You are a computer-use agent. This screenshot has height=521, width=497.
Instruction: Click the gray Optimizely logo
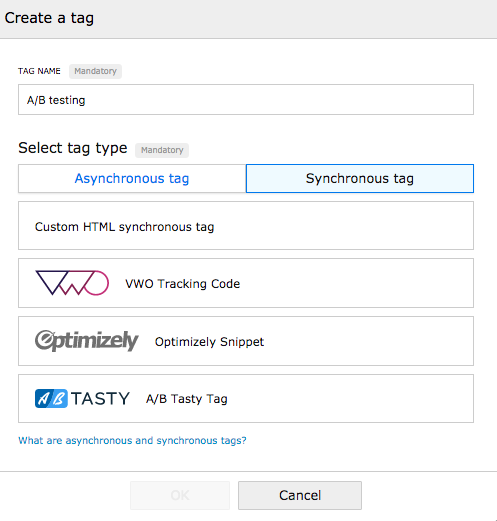point(87,341)
